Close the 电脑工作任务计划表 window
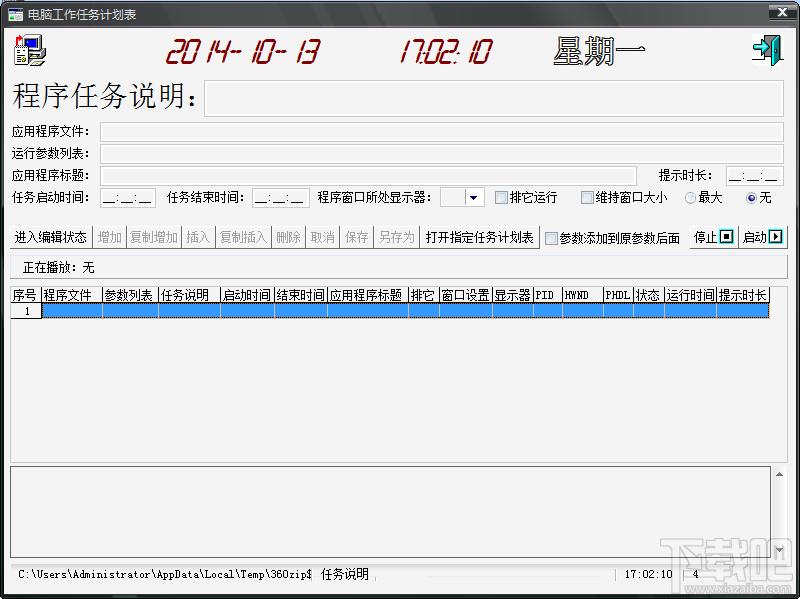Screen dimensions: 800x599 (x=782, y=12)
